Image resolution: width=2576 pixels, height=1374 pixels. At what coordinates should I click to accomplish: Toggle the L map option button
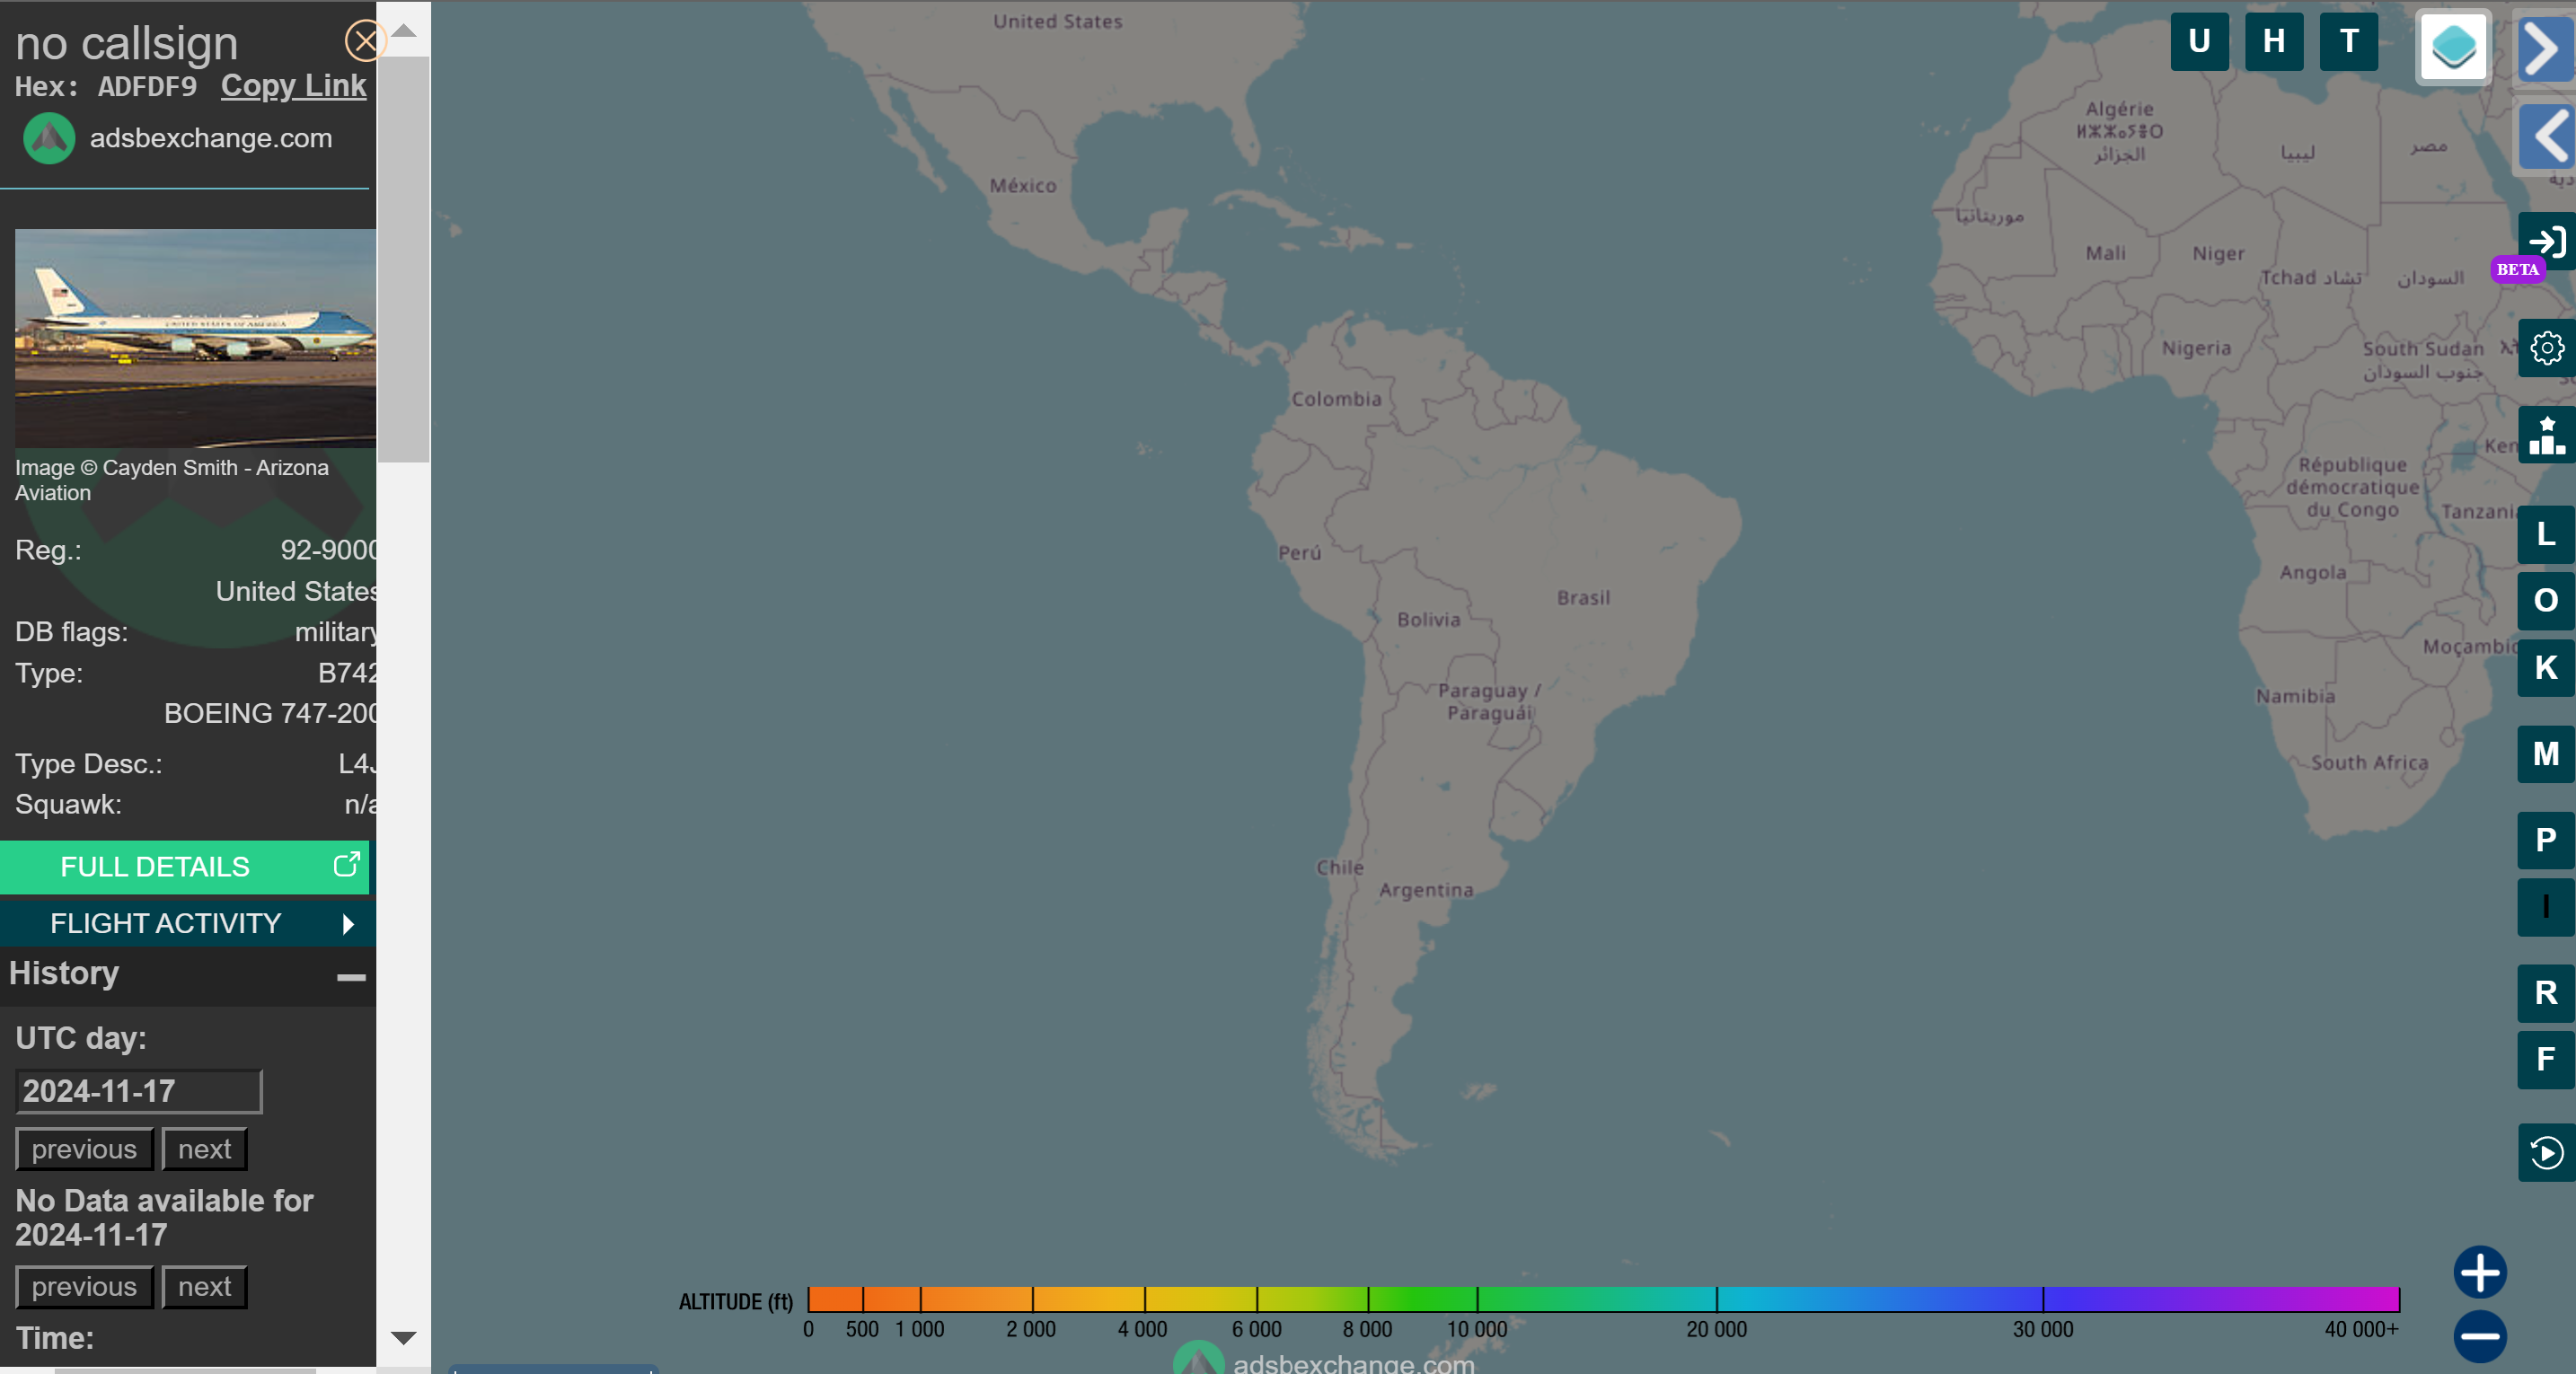2546,534
